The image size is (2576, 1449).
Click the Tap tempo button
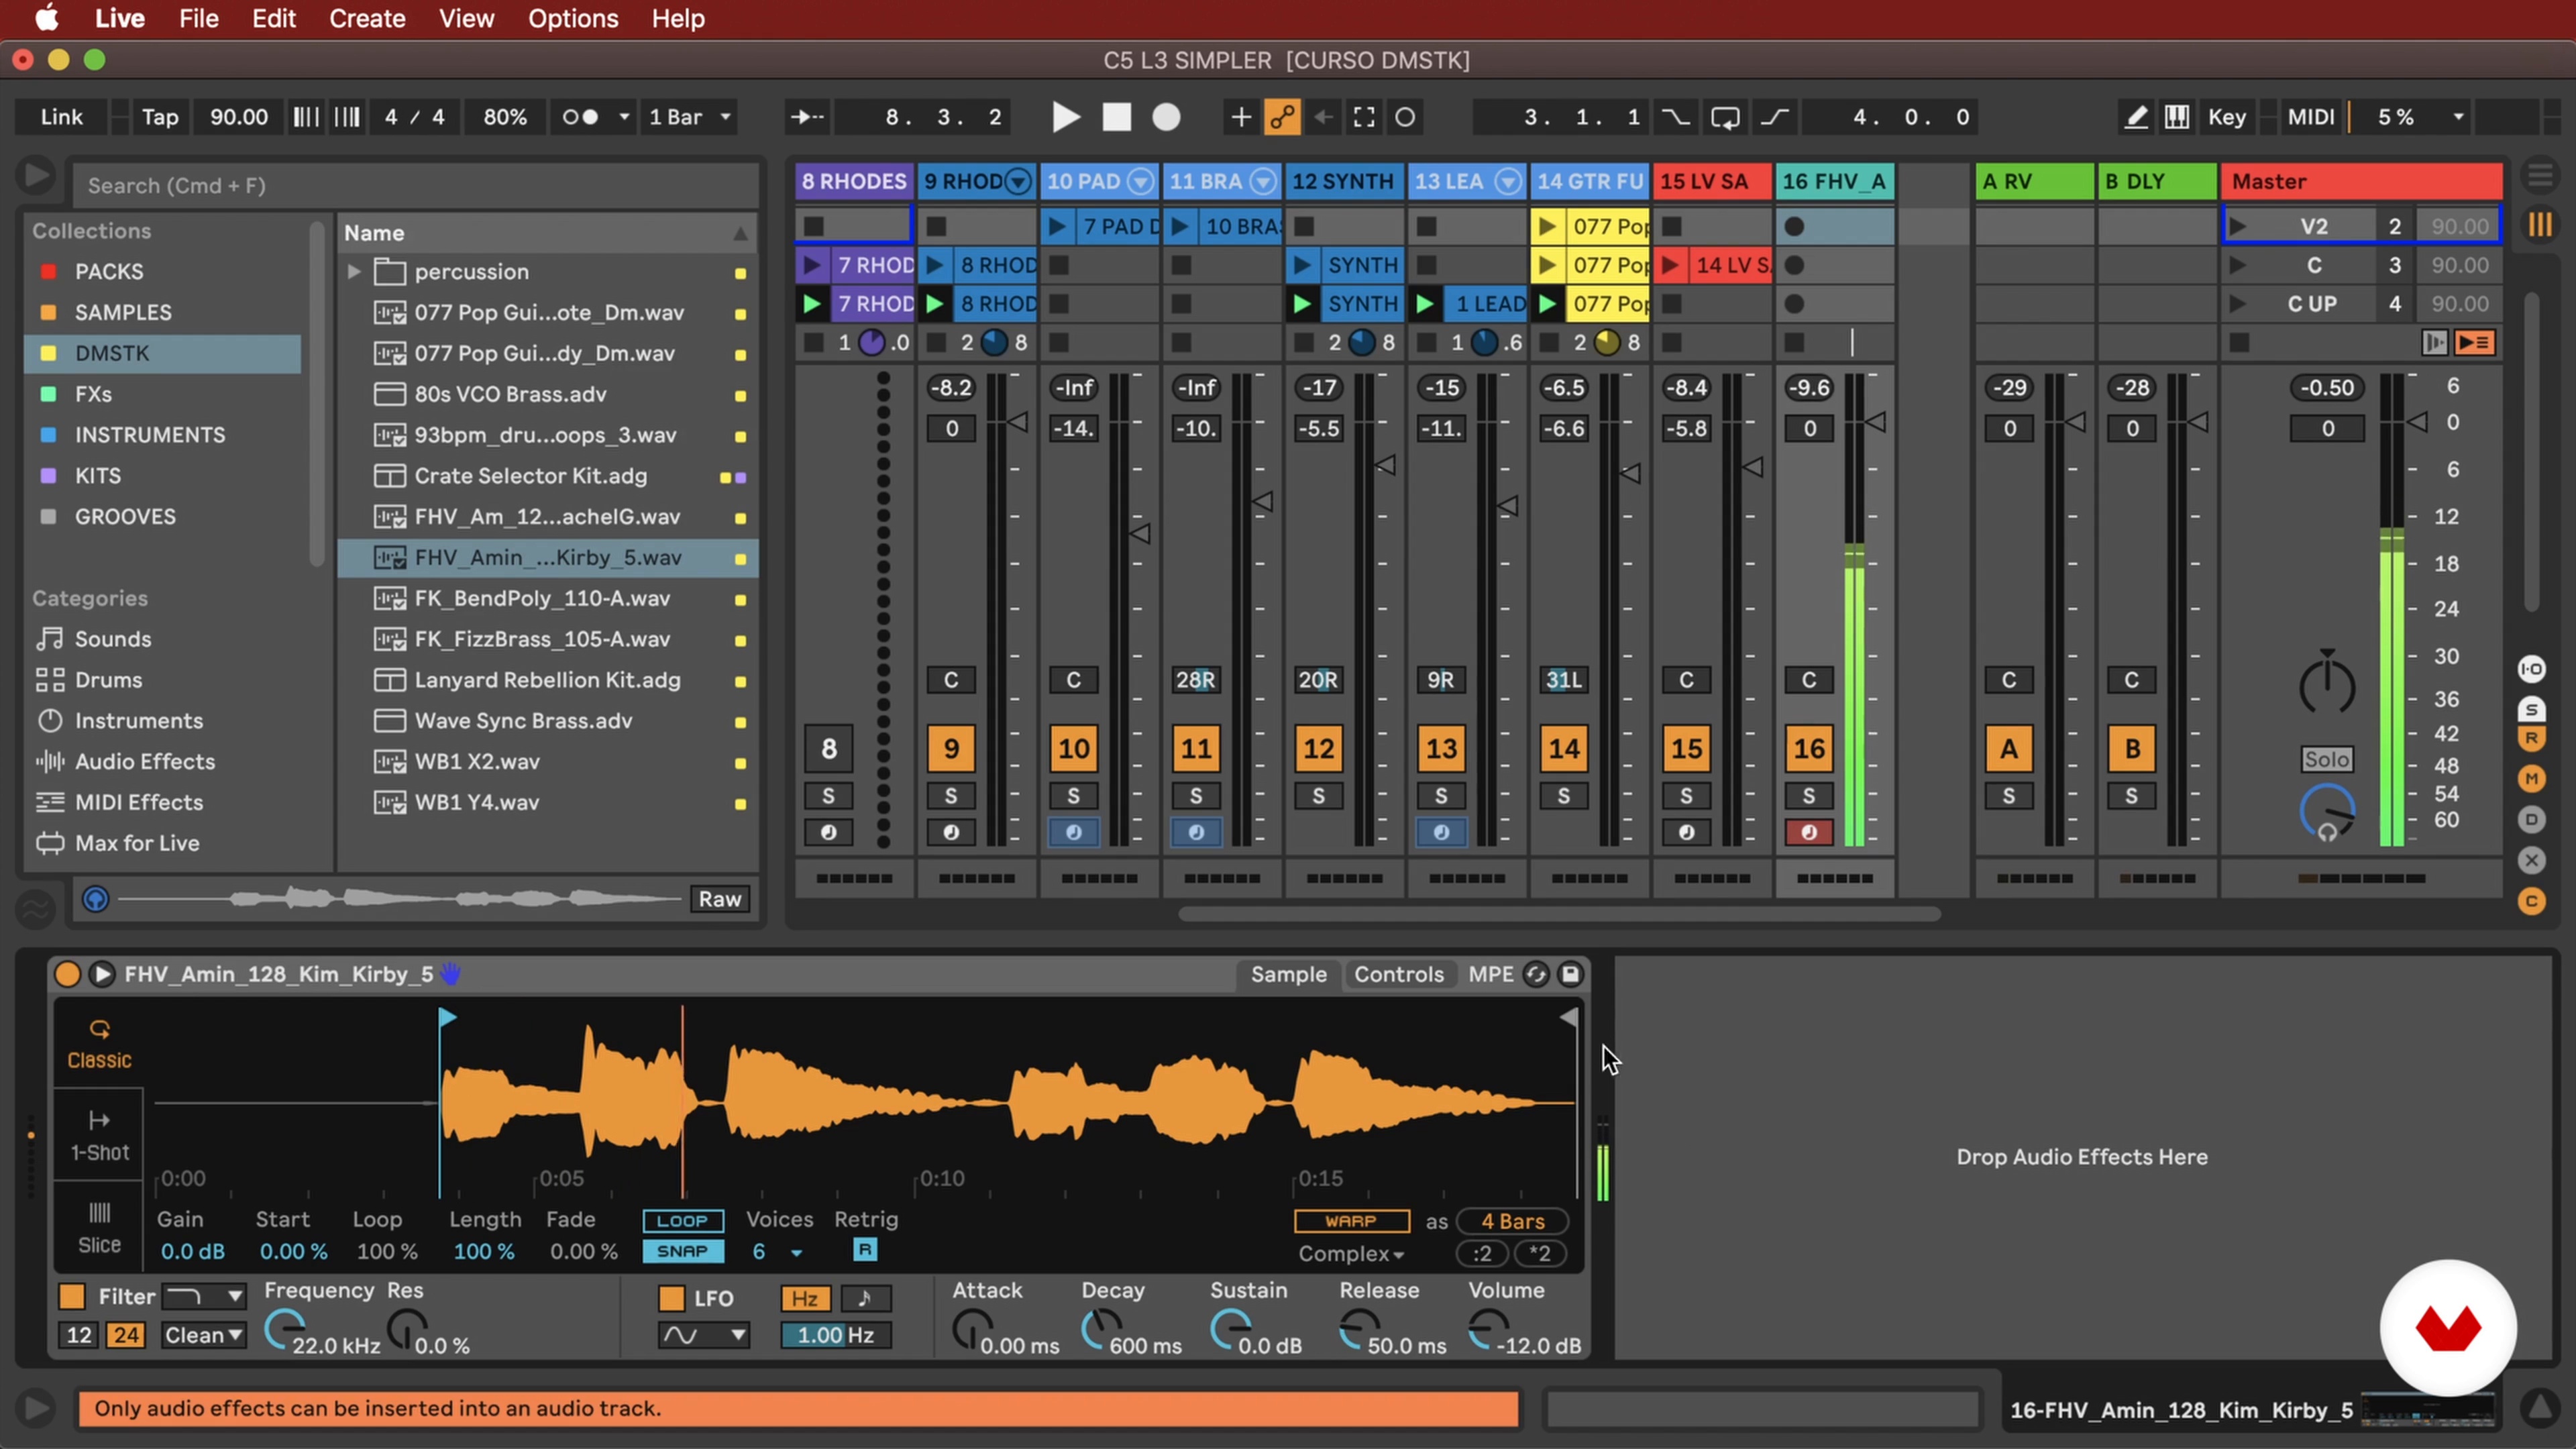coord(160,117)
